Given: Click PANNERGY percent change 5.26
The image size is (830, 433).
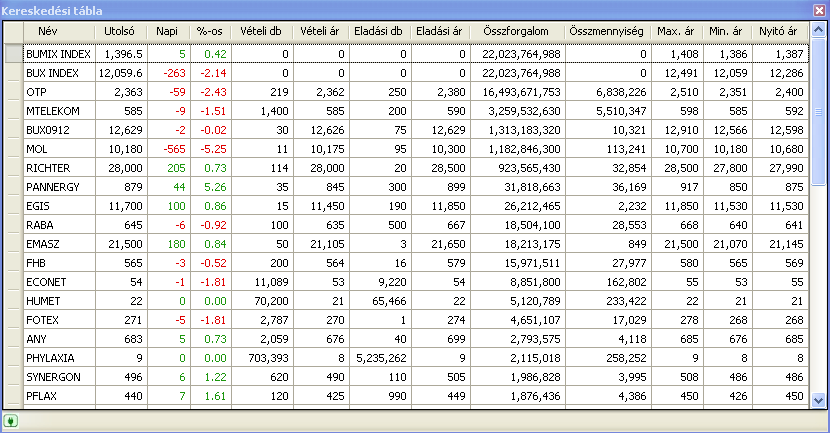Looking at the screenshot, I should 215,187.
